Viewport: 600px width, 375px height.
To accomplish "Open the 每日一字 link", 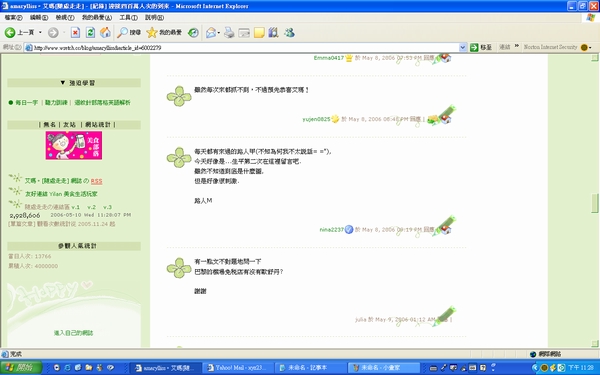I will click(x=26, y=103).
